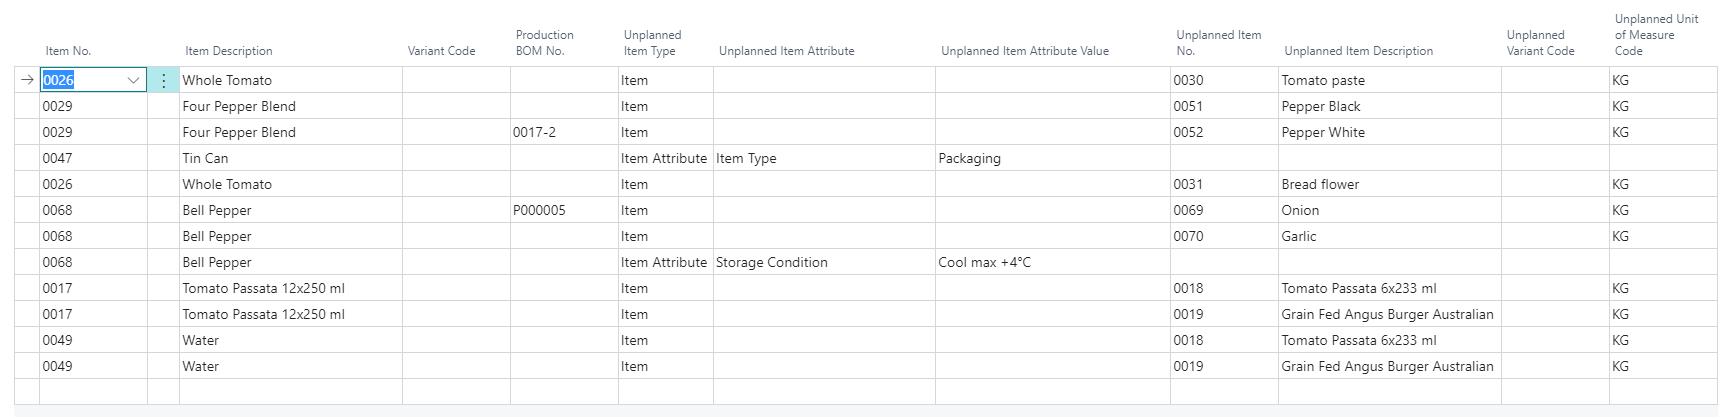Expand the Item No. 0026 dropdown
1729x418 pixels.
pyautogui.click(x=134, y=81)
